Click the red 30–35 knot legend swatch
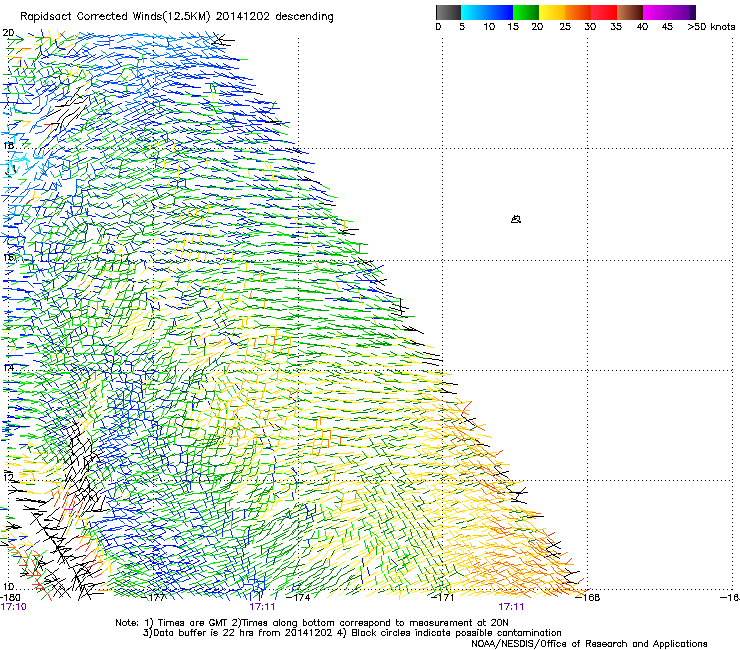Viewport: 740px width, 650px height. tap(604, 12)
